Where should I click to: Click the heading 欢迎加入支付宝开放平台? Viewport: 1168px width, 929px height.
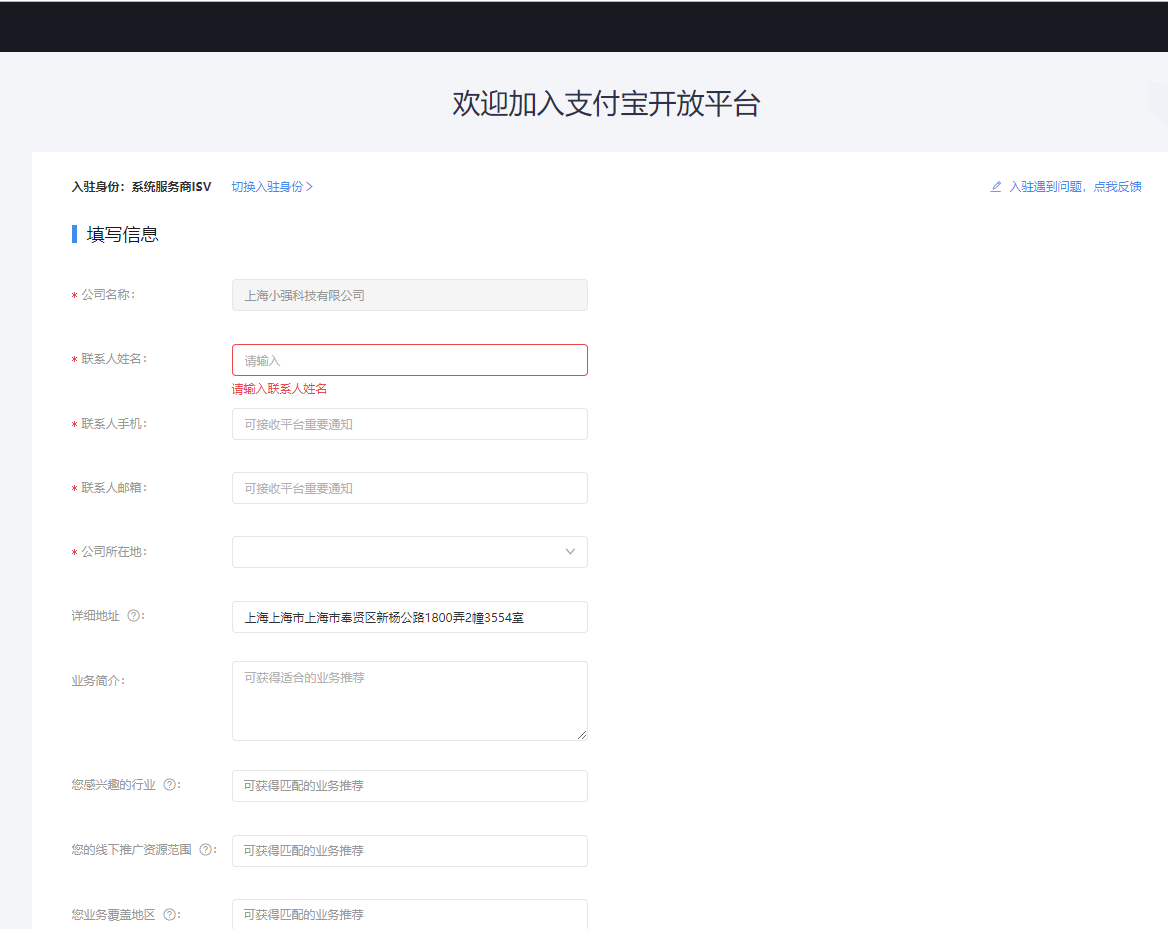[x=606, y=104]
